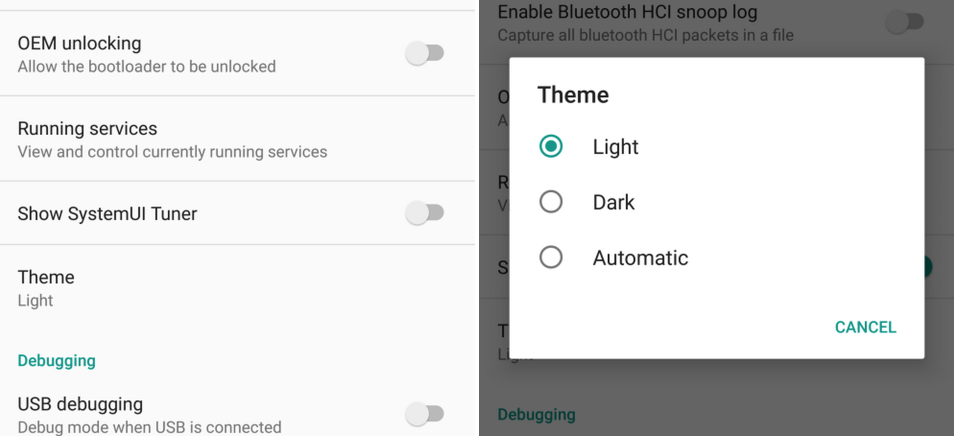Click the 'Light' value under Theme setting
Image resolution: width=954 pixels, height=436 pixels.
coord(35,300)
